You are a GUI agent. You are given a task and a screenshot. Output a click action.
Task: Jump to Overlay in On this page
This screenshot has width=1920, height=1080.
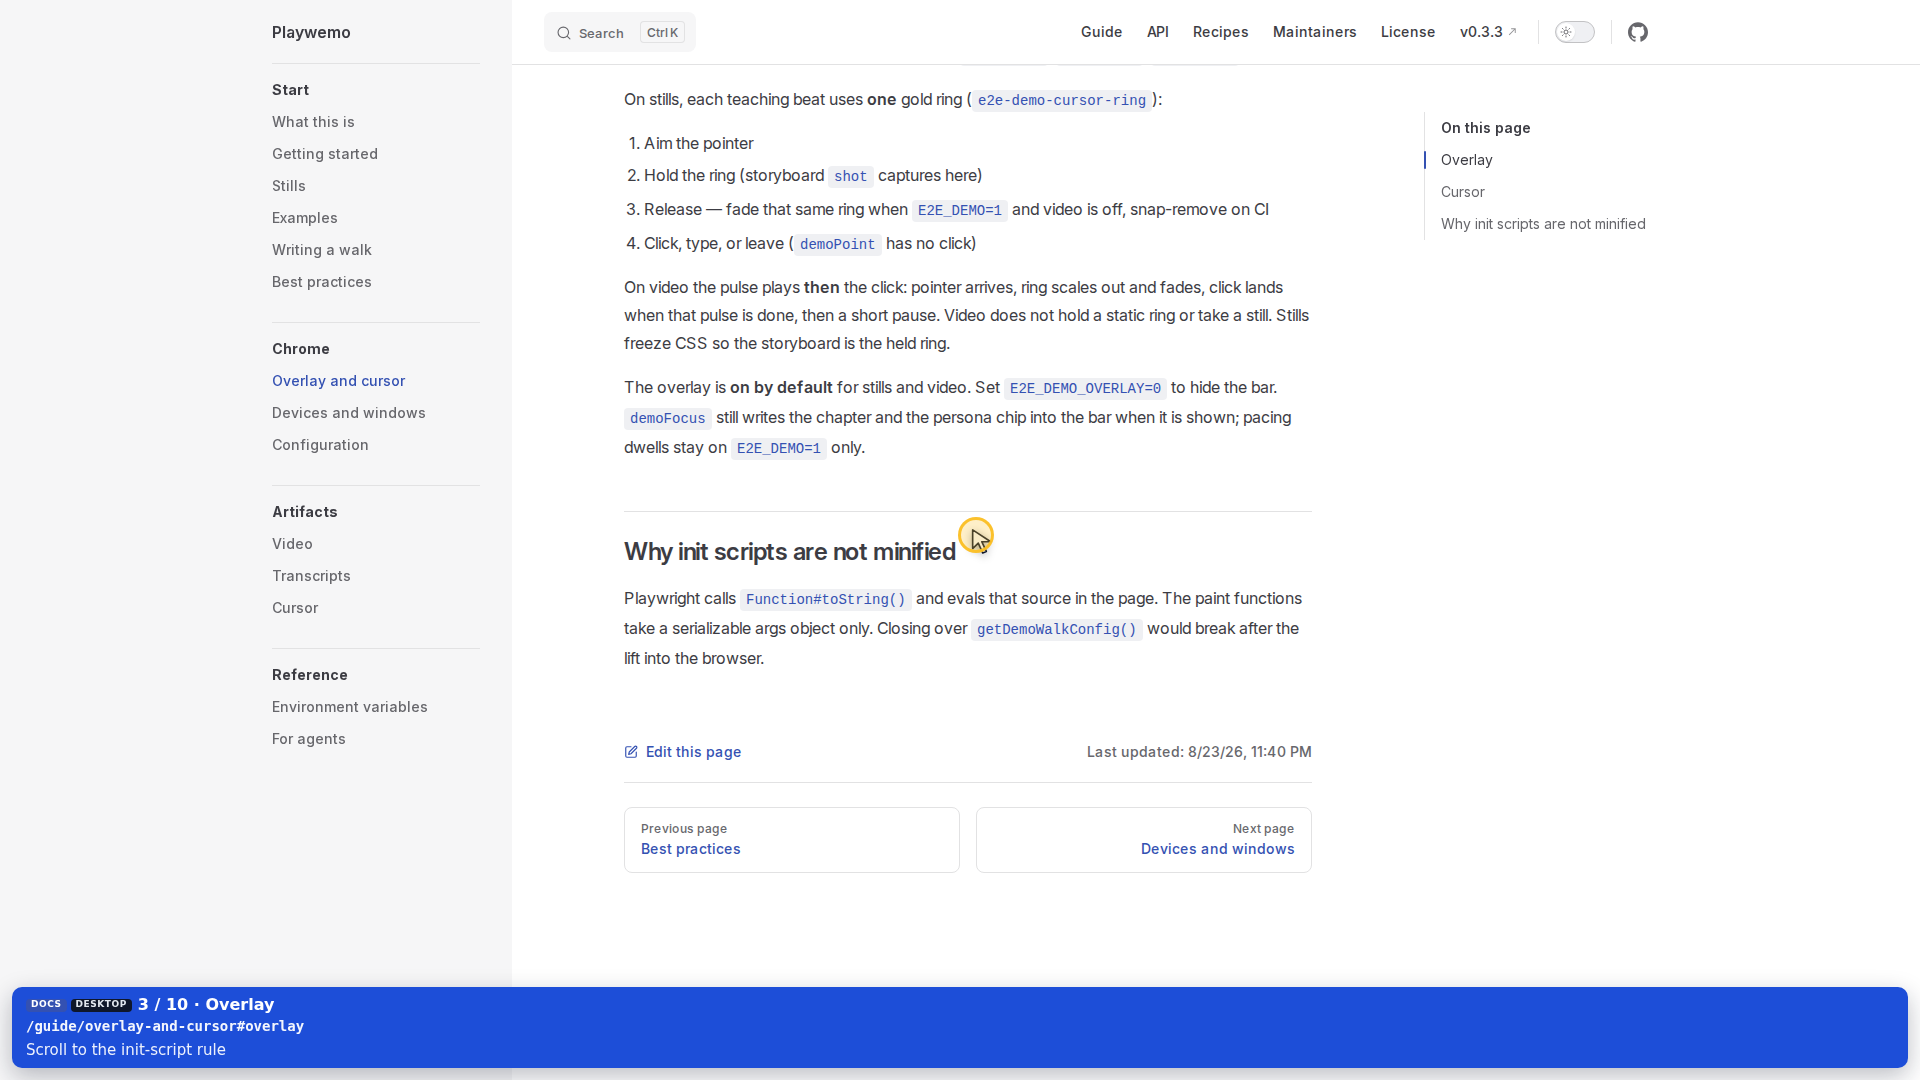(x=1467, y=160)
